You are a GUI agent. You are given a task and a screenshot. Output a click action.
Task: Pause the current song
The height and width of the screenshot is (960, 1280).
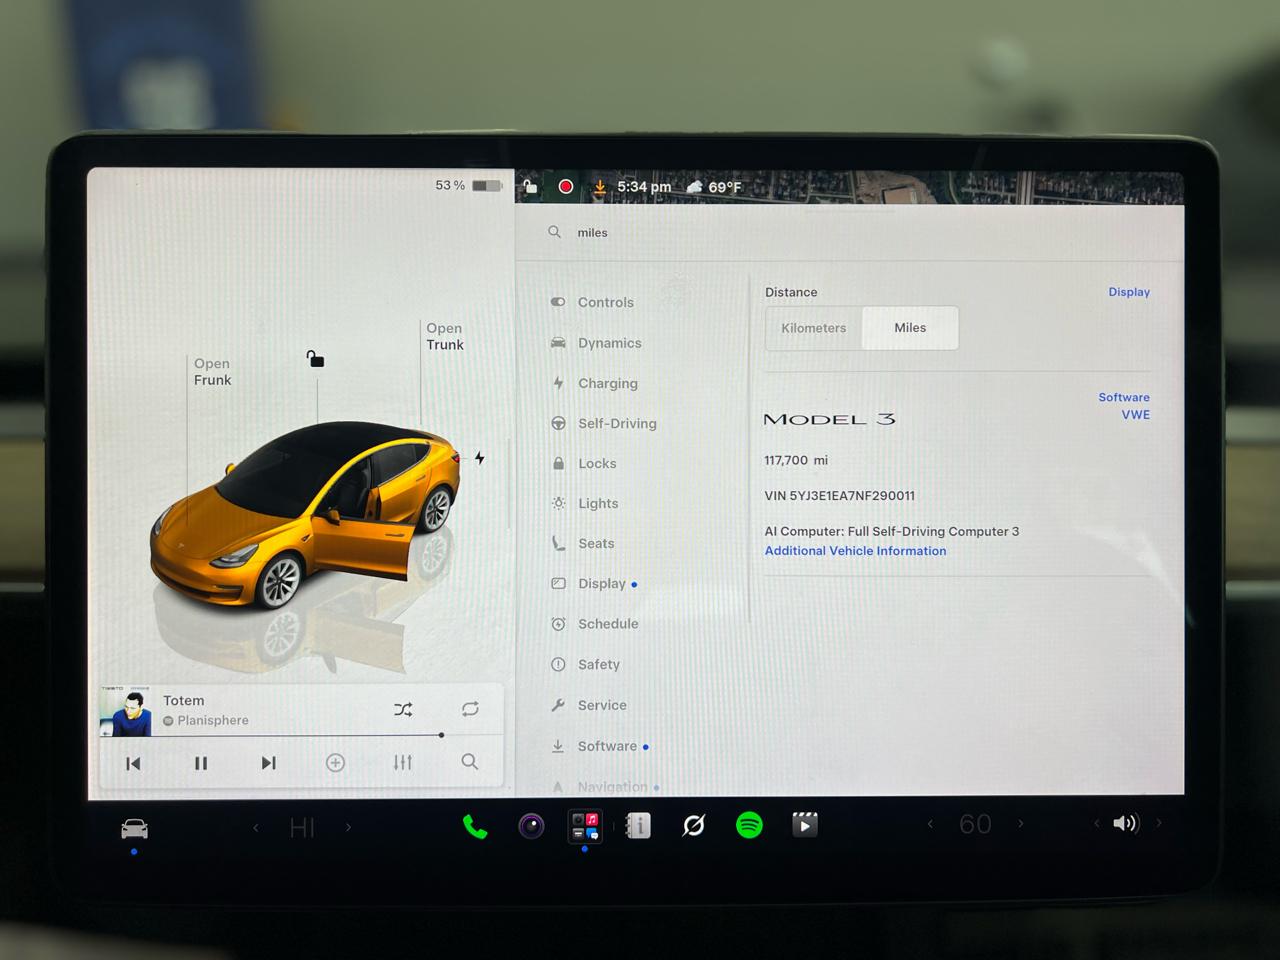coord(201,763)
